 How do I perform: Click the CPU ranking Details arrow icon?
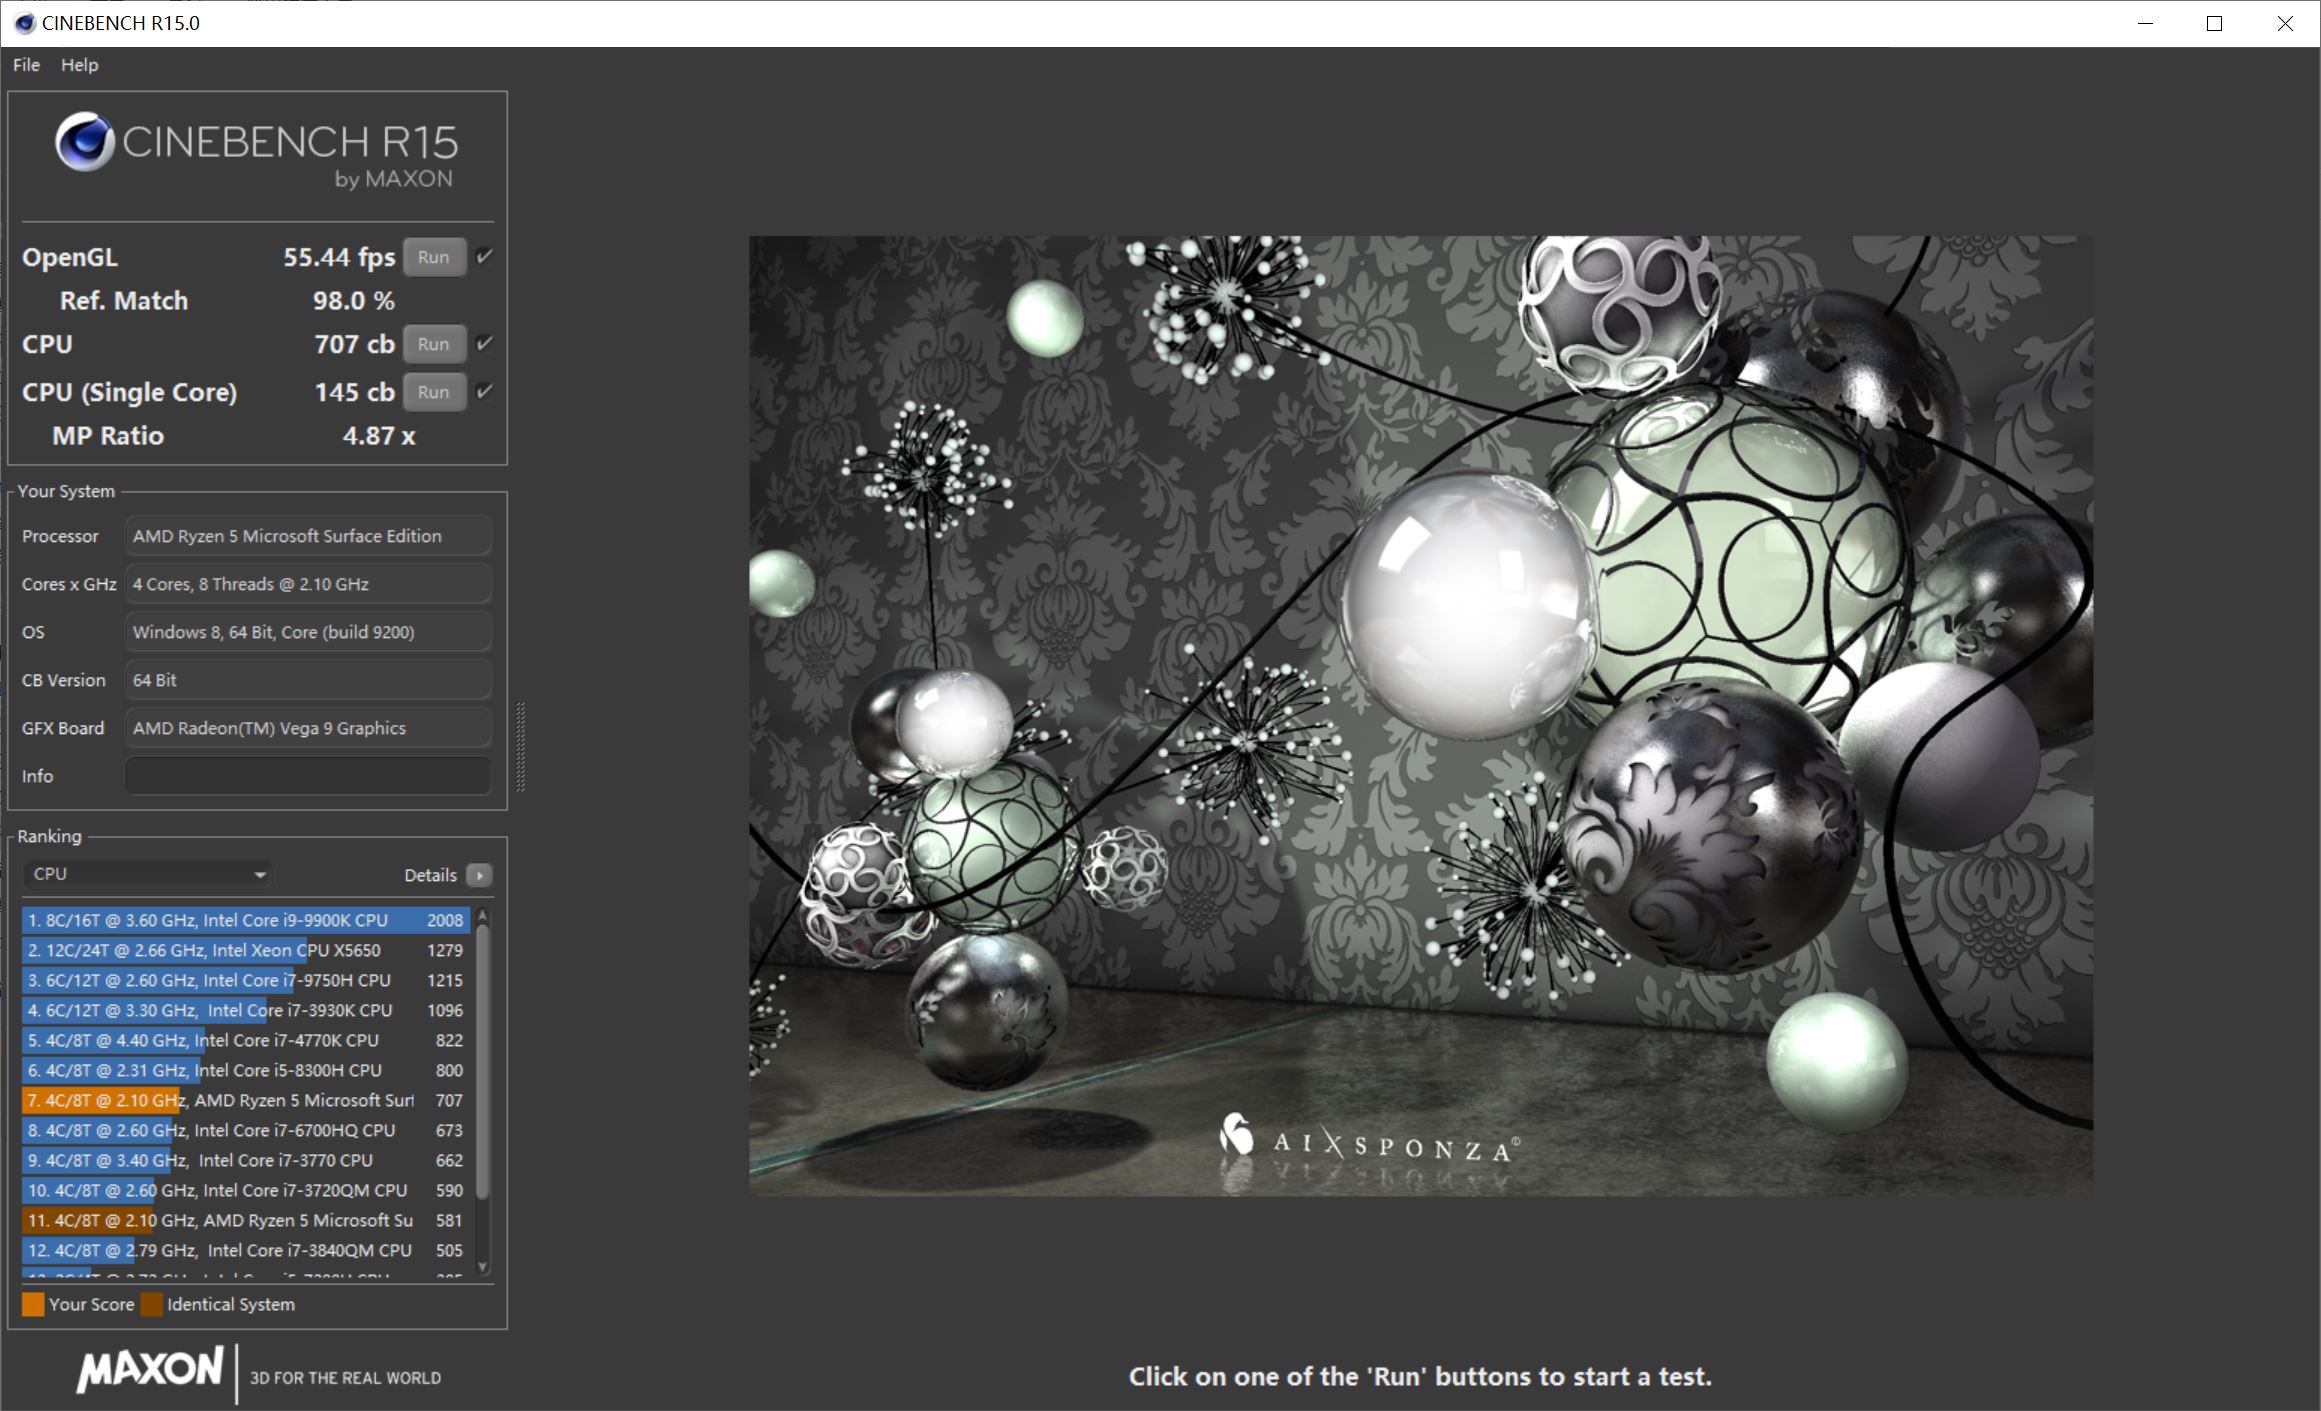tap(481, 874)
